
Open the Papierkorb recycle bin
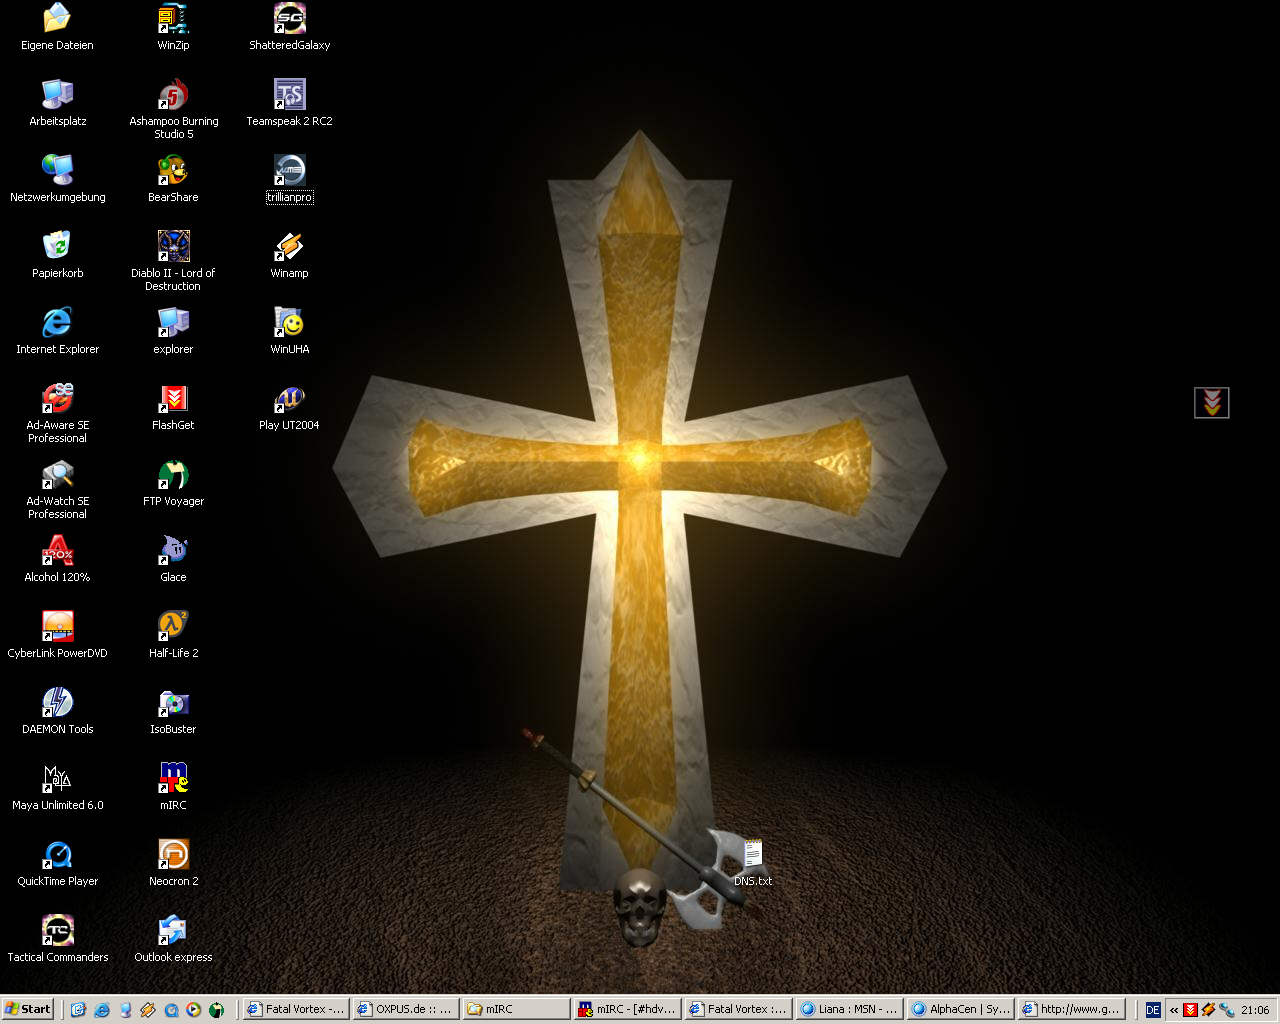pyautogui.click(x=57, y=247)
